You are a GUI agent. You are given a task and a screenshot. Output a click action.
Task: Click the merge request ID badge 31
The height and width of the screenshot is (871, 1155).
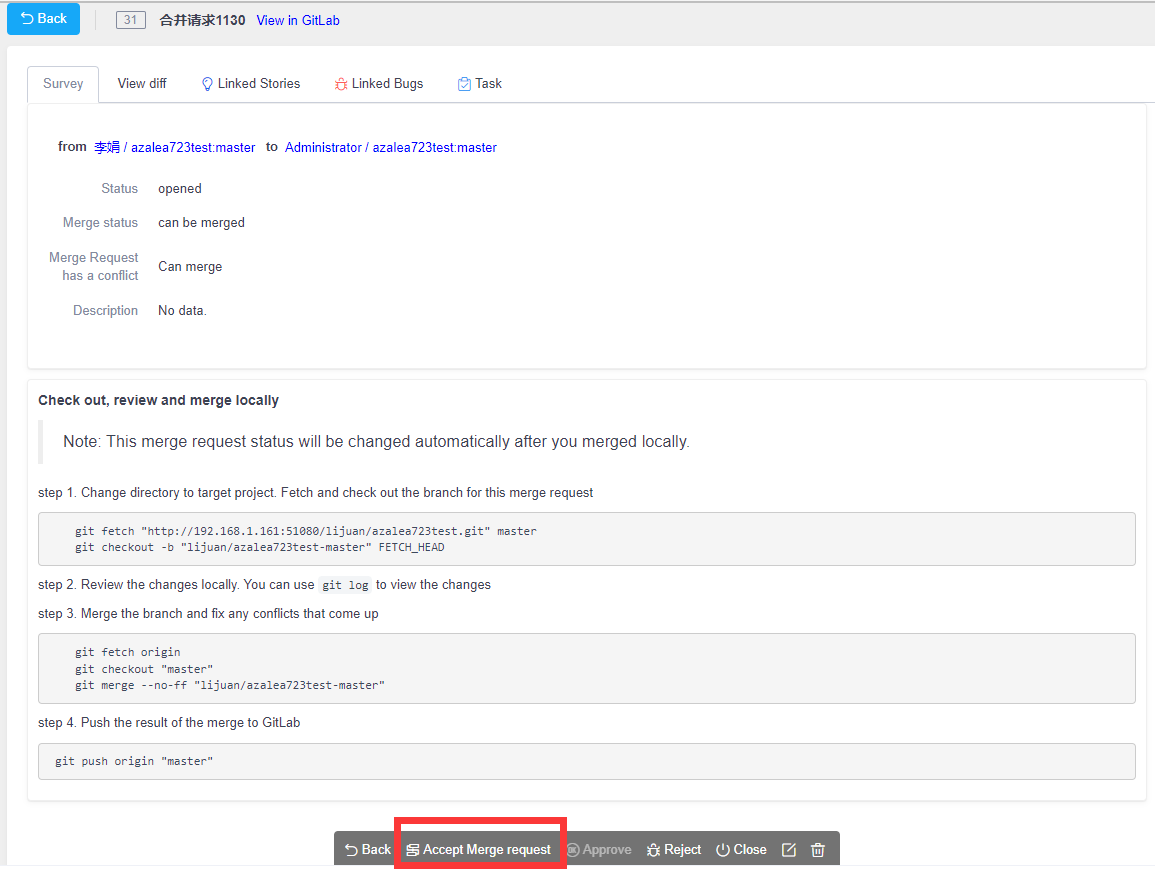pos(131,20)
